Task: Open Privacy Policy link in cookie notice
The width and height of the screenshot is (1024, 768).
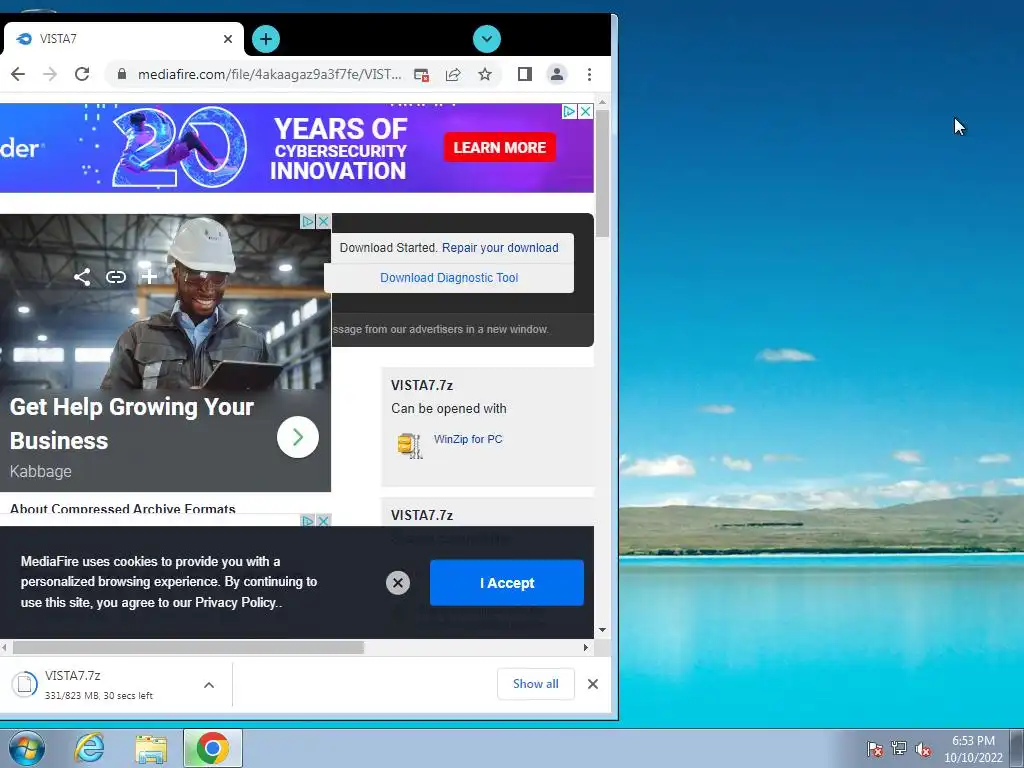Action: click(235, 603)
